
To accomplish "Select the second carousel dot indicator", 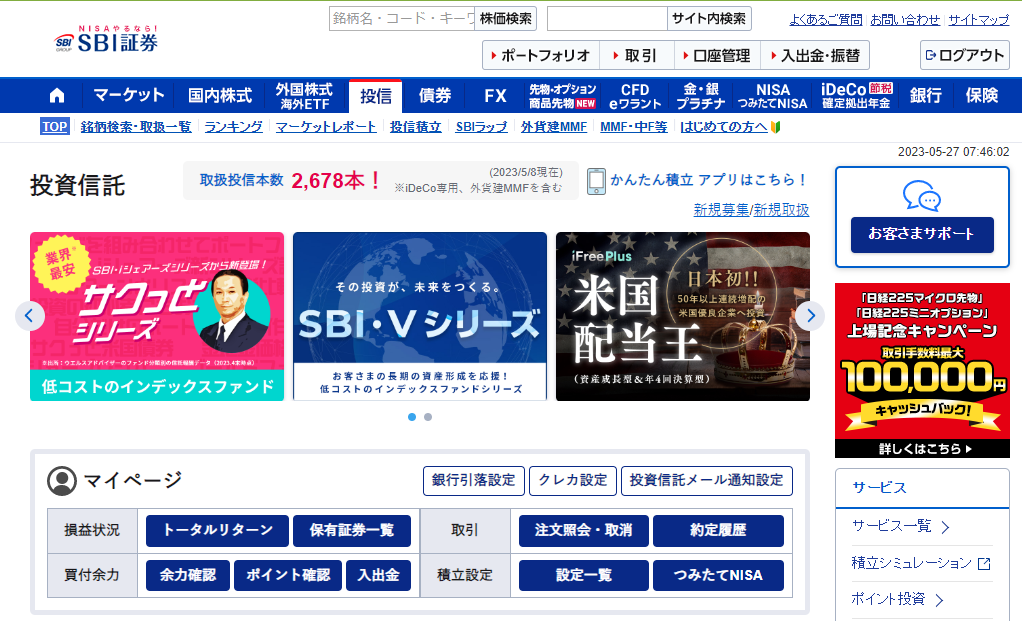I will 428,417.
